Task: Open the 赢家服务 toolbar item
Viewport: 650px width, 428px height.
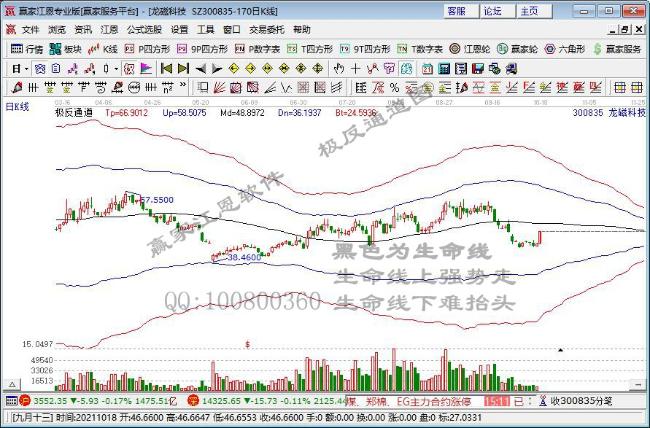Action: [x=619, y=48]
